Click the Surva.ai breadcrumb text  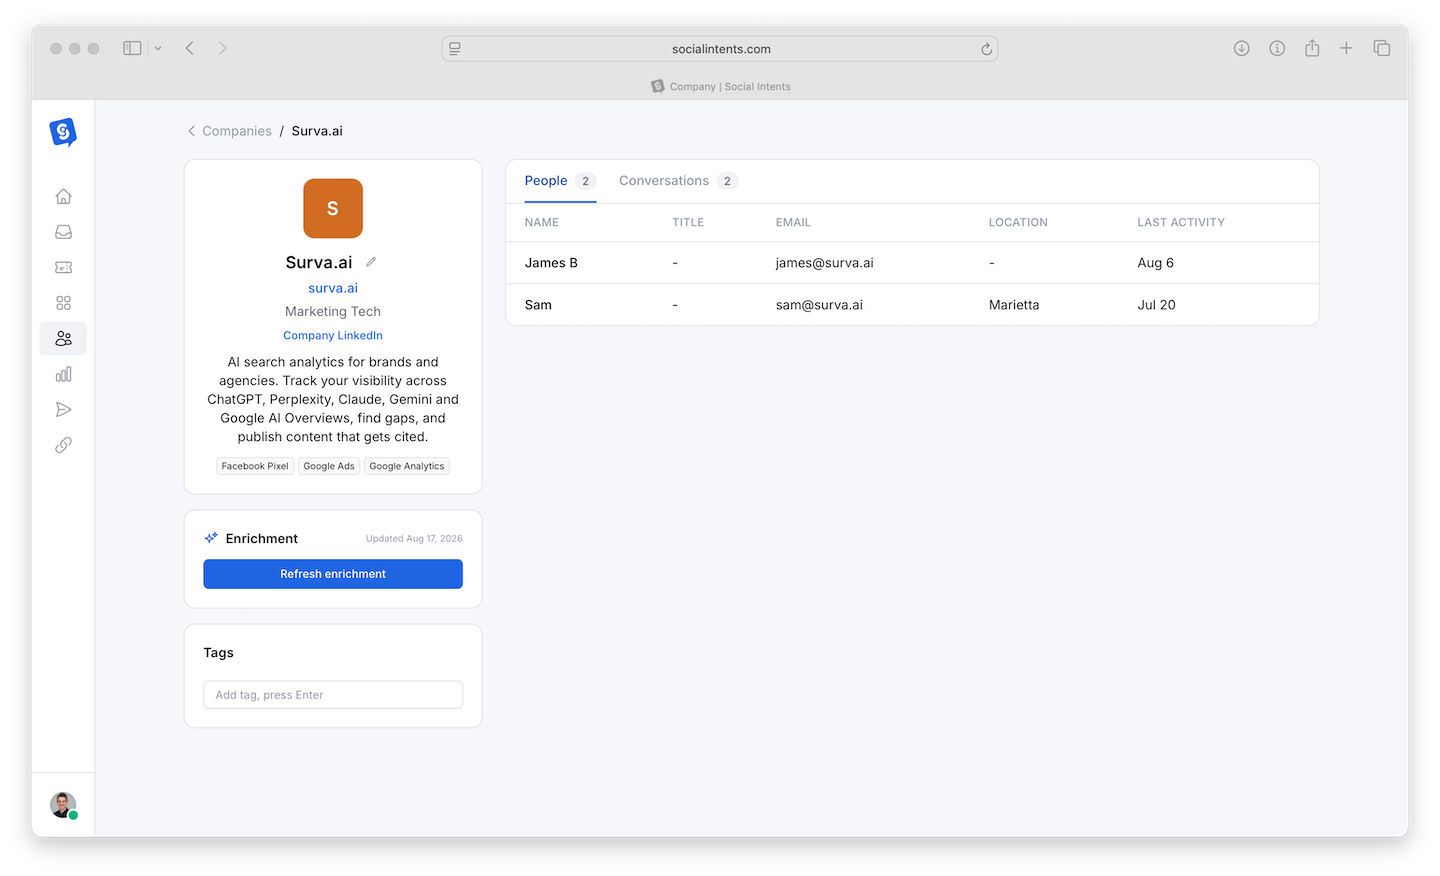point(317,131)
